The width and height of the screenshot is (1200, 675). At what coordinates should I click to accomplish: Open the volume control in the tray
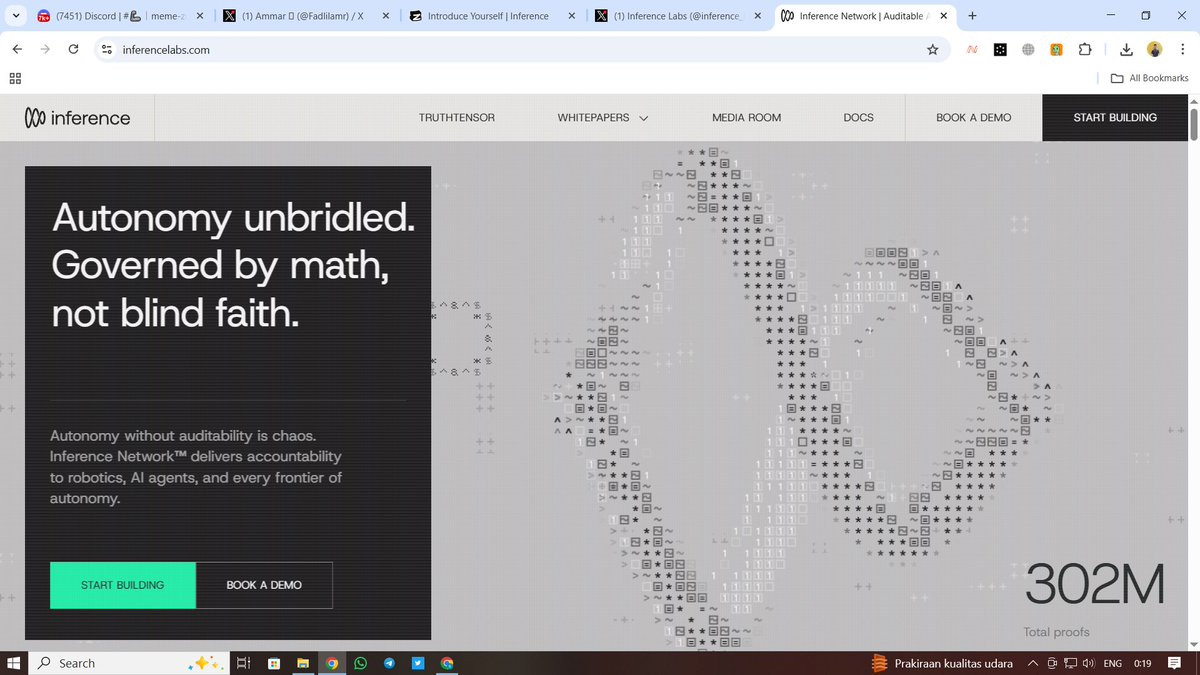coord(1088,663)
